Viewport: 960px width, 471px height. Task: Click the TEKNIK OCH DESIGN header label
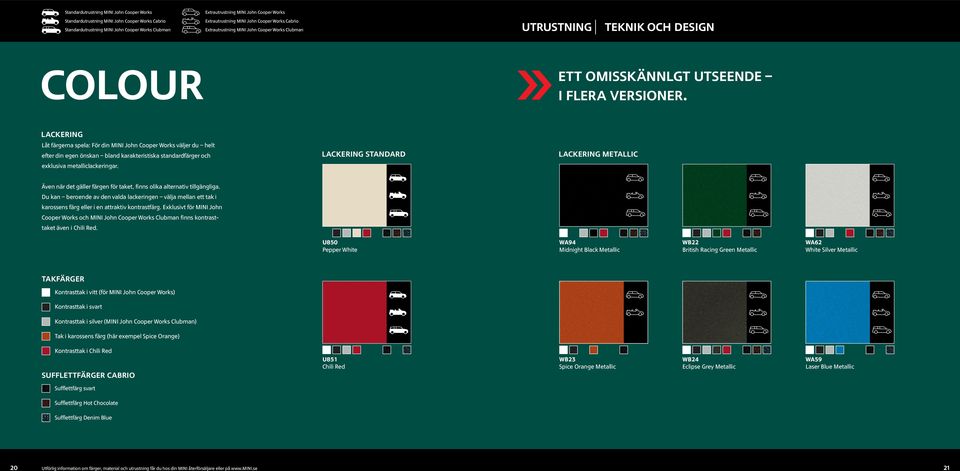click(x=659, y=28)
